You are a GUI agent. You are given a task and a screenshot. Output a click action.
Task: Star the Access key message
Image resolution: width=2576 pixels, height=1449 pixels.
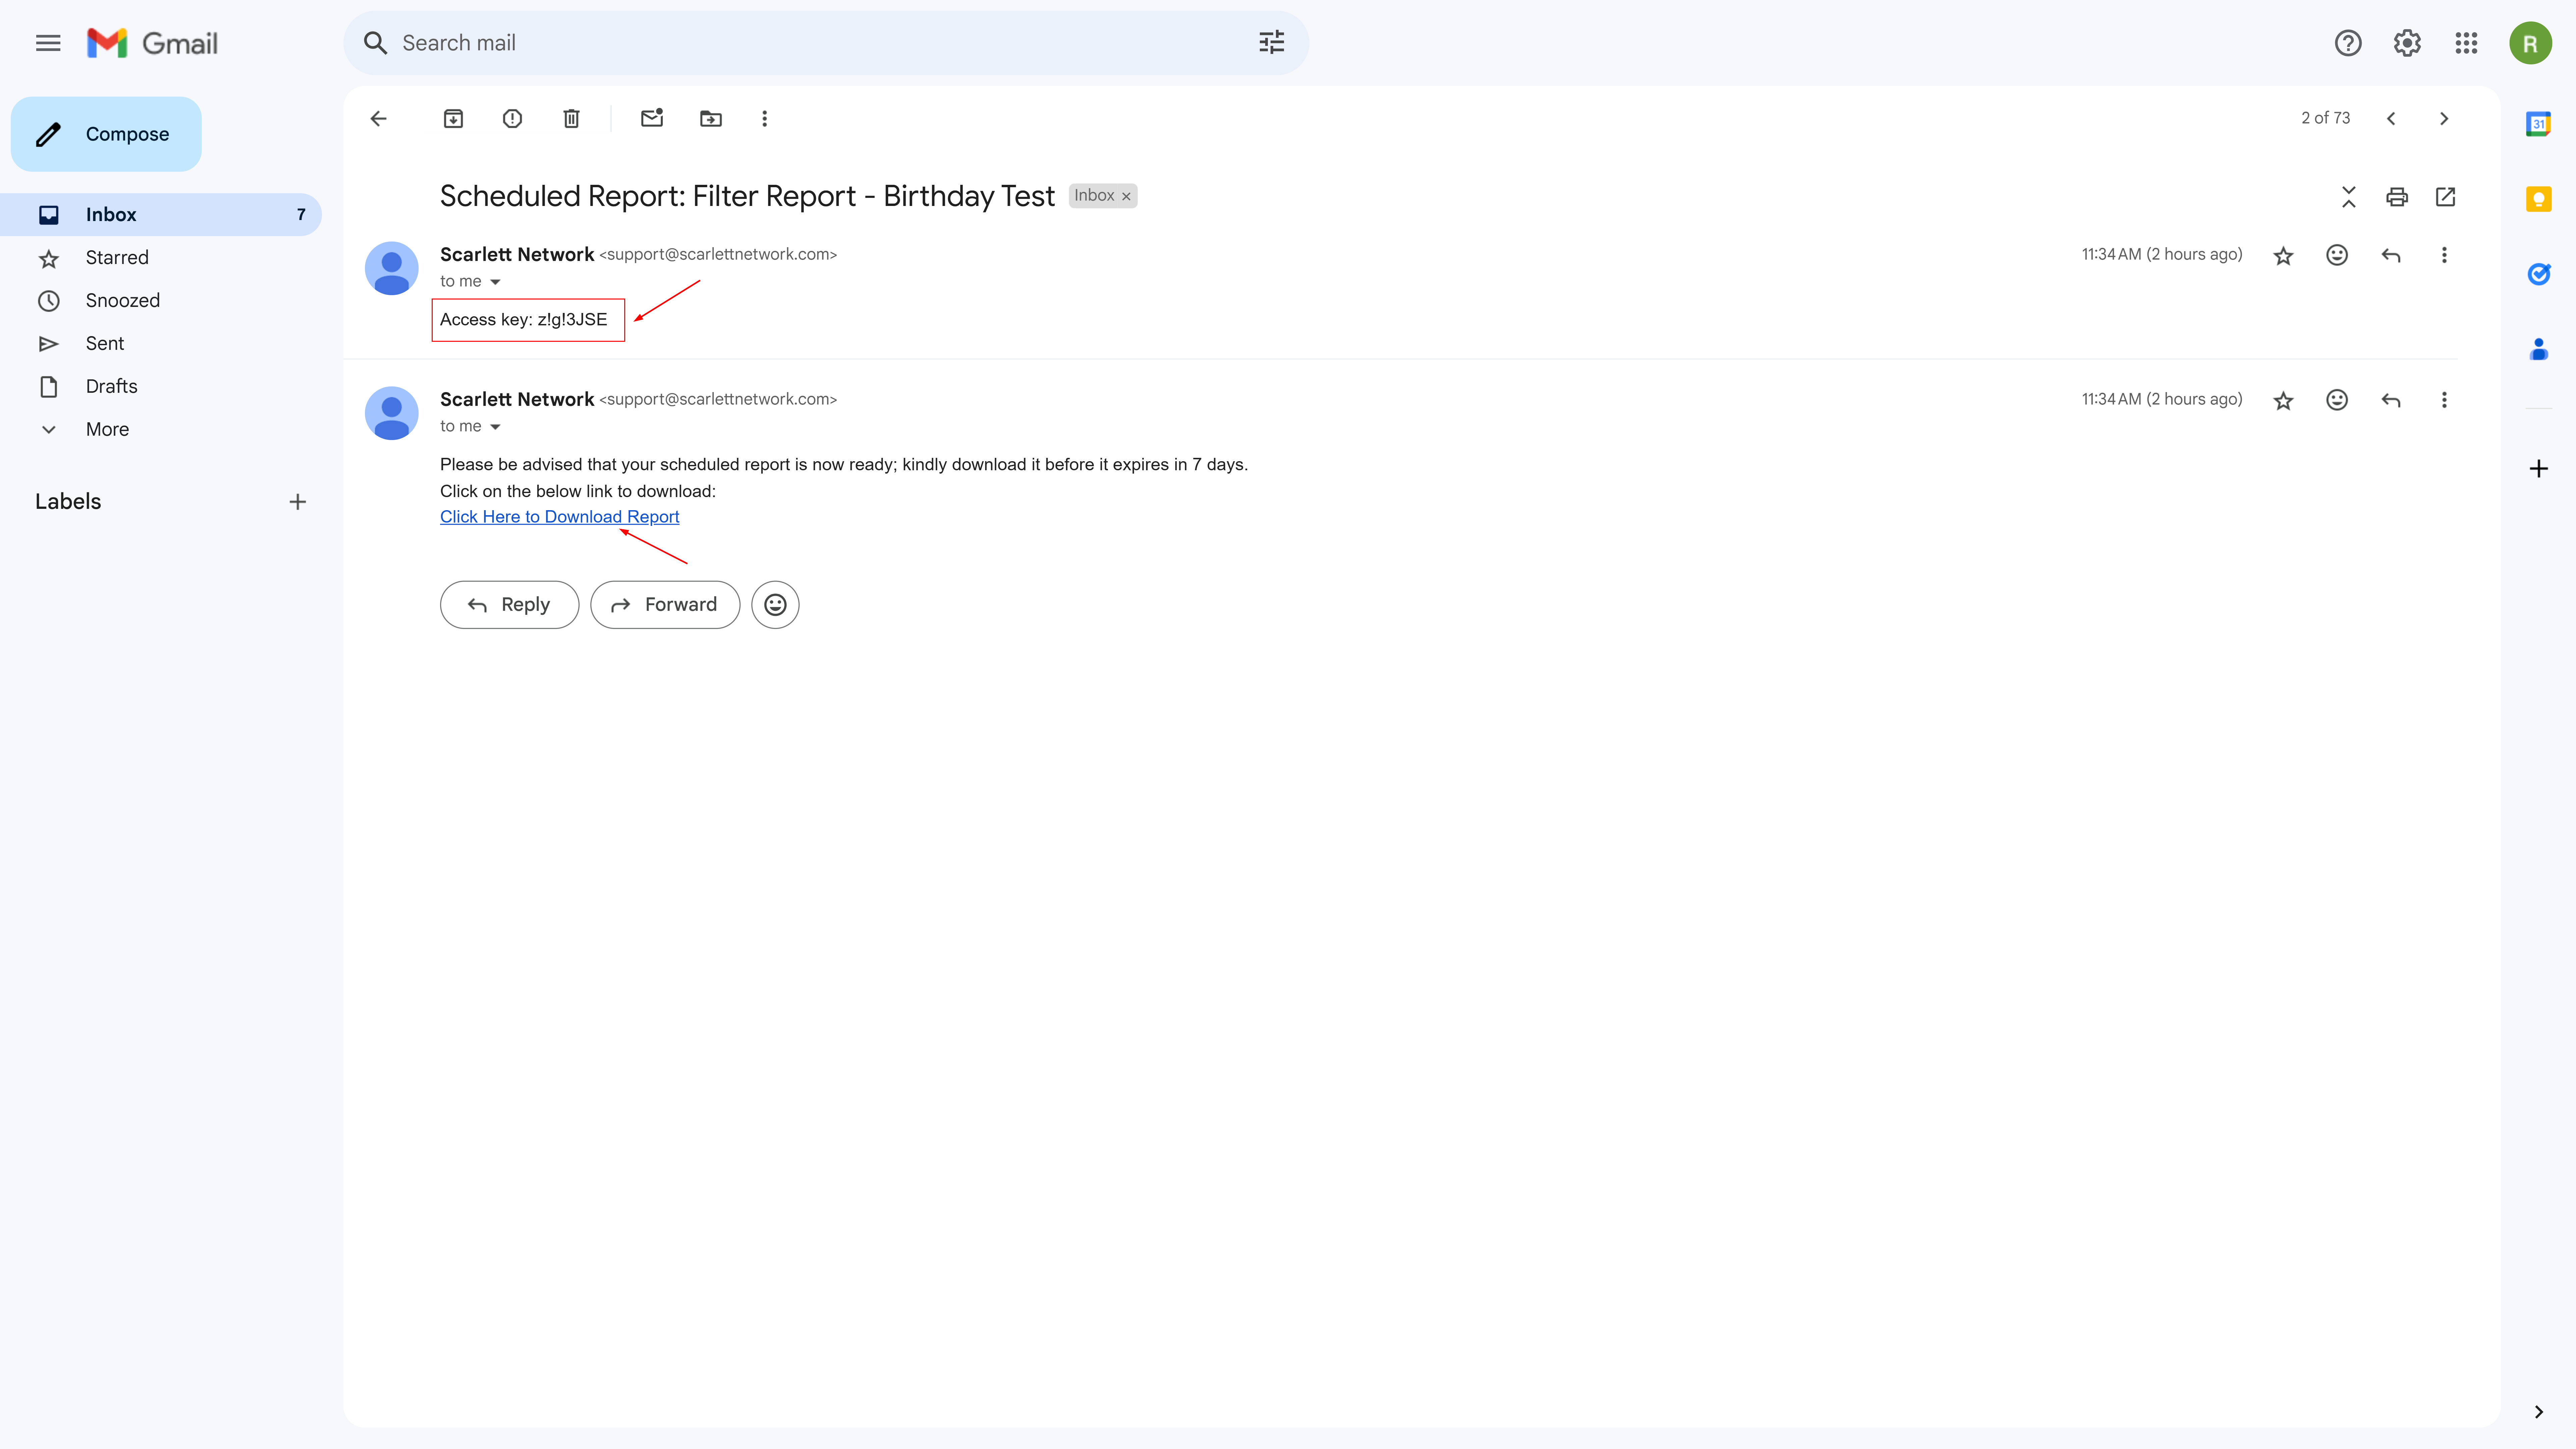[x=2283, y=256]
